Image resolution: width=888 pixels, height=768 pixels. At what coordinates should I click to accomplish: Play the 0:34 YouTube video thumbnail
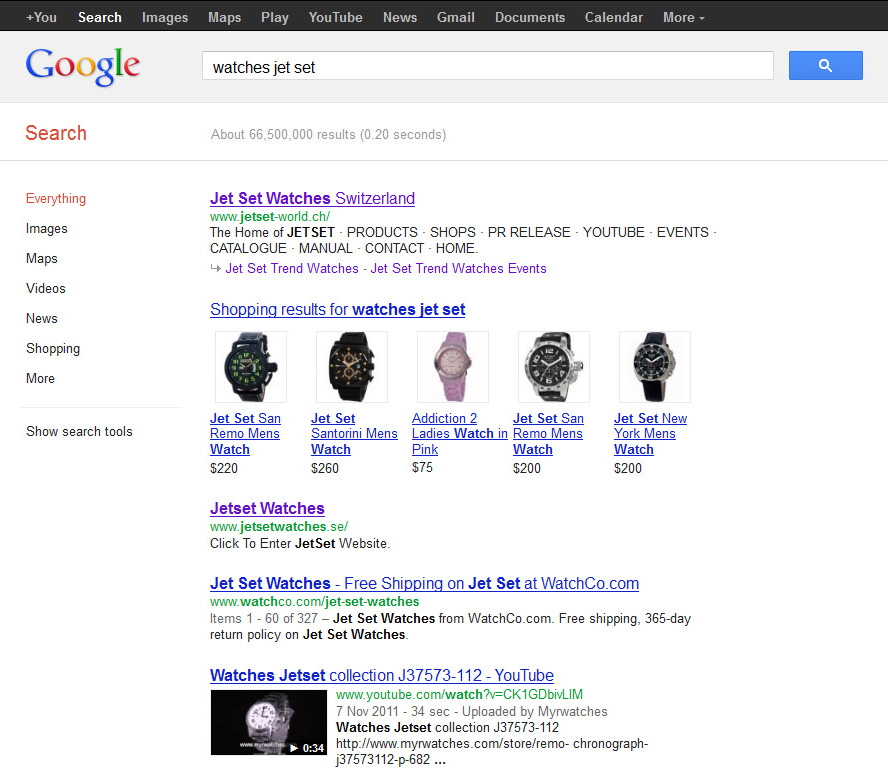tap(268, 722)
